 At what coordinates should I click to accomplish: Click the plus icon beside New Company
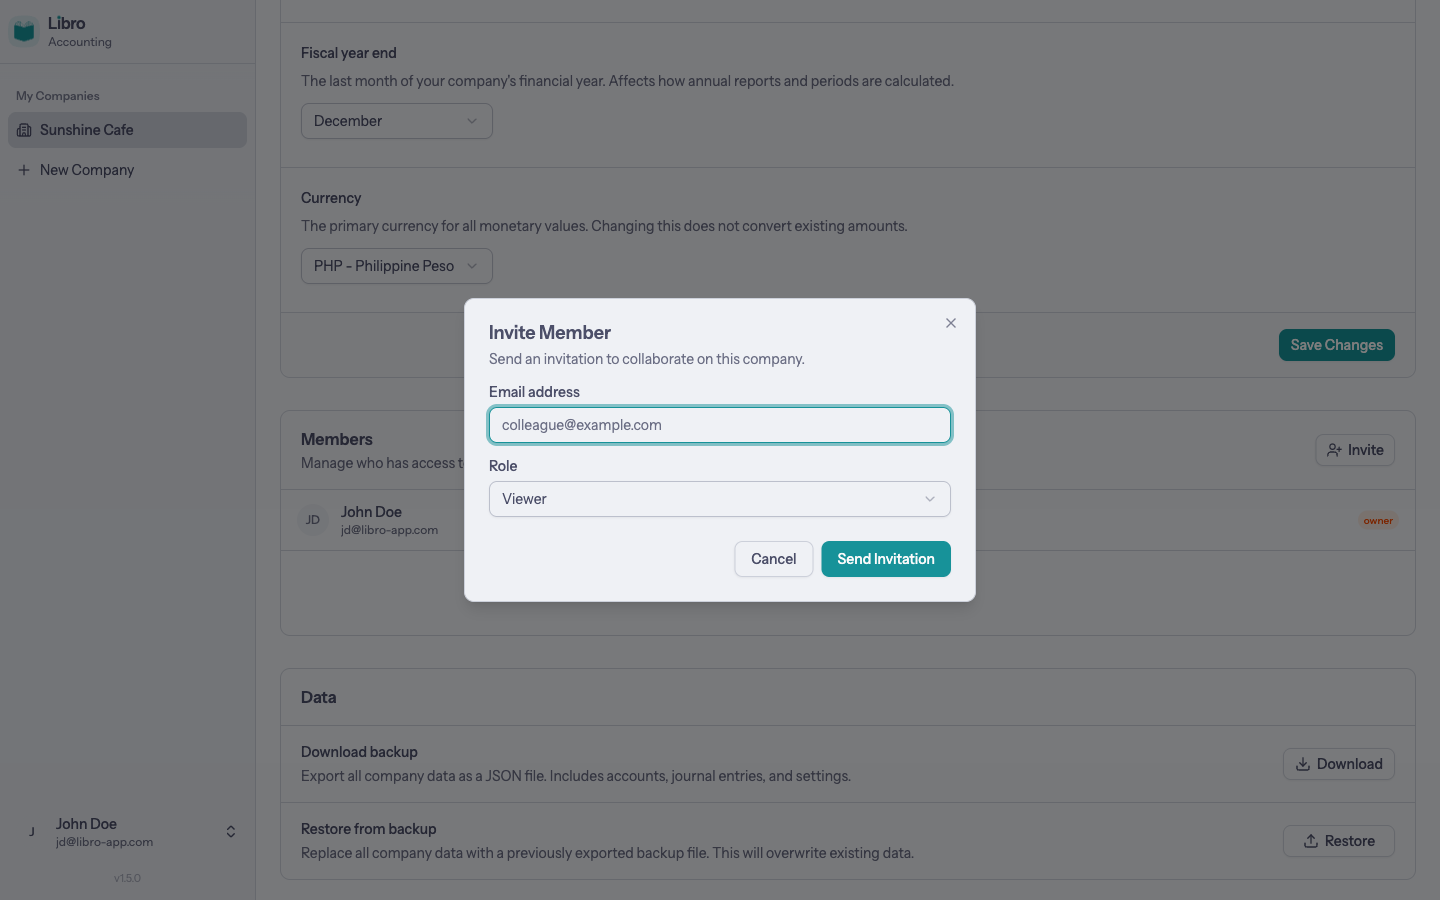[x=24, y=170]
